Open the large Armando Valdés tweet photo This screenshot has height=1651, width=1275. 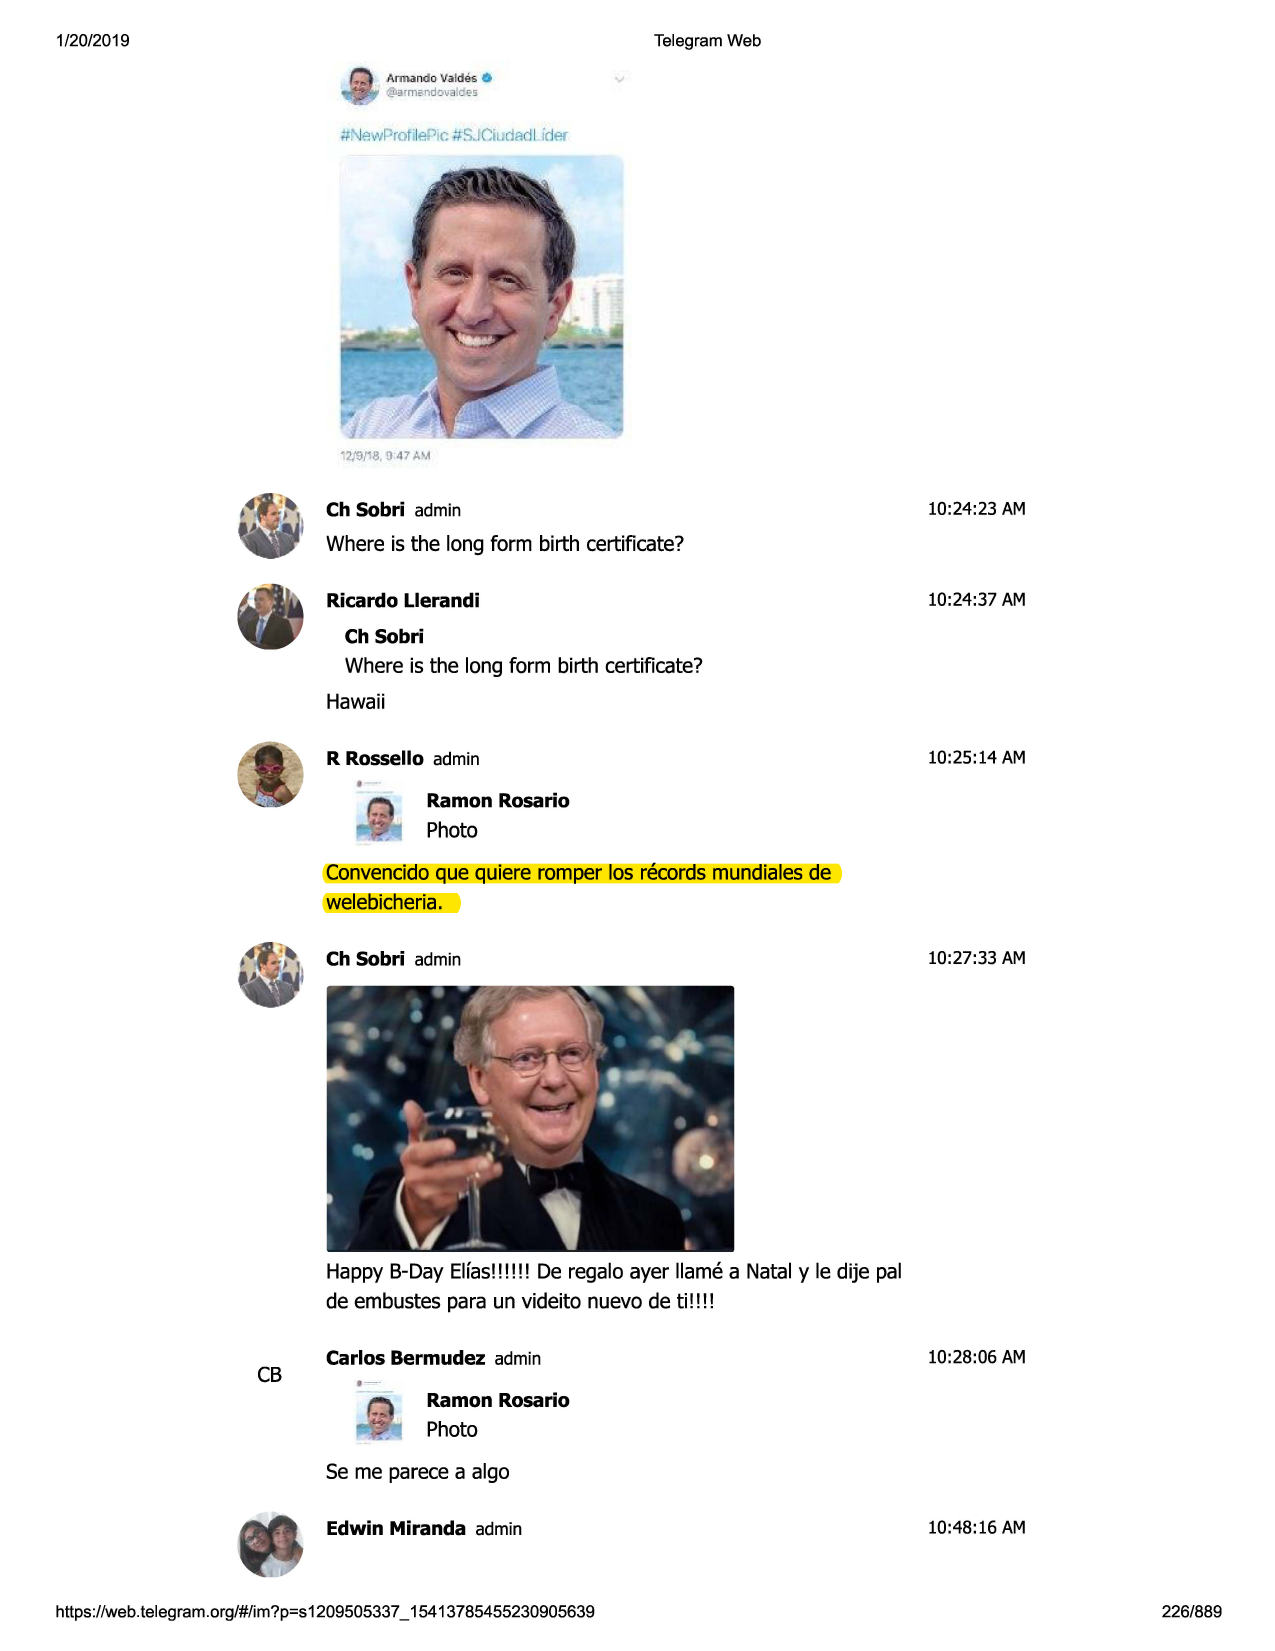[482, 296]
